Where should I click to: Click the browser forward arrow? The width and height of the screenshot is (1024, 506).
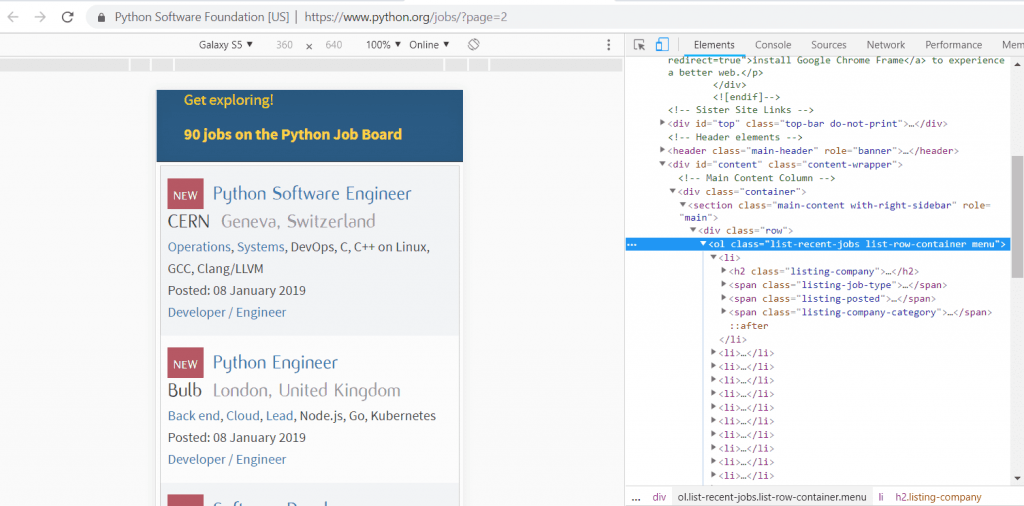point(40,18)
